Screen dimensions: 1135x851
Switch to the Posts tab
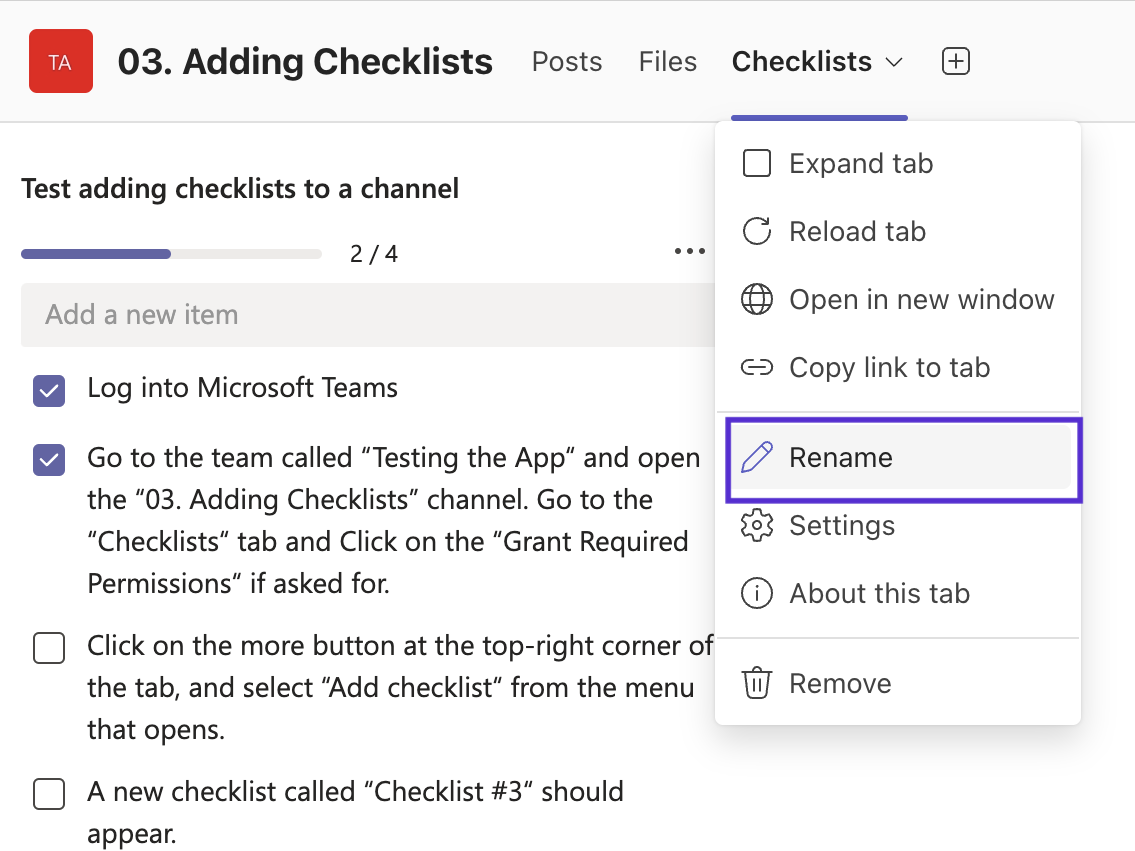(567, 62)
